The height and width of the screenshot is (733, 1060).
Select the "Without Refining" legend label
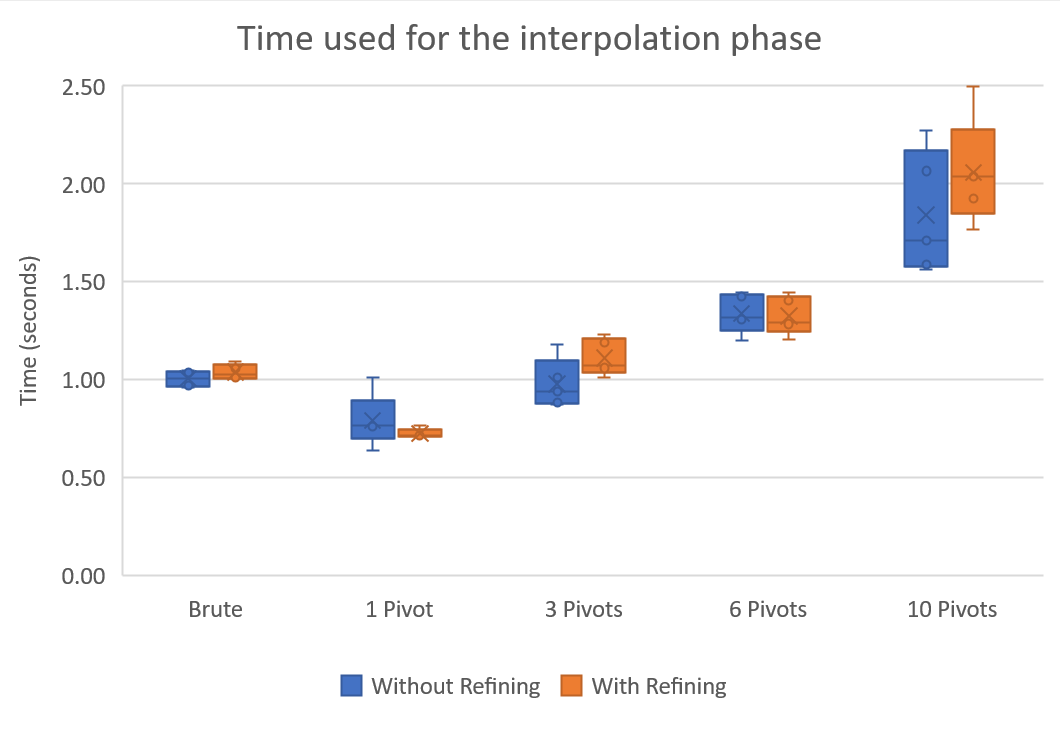455,686
